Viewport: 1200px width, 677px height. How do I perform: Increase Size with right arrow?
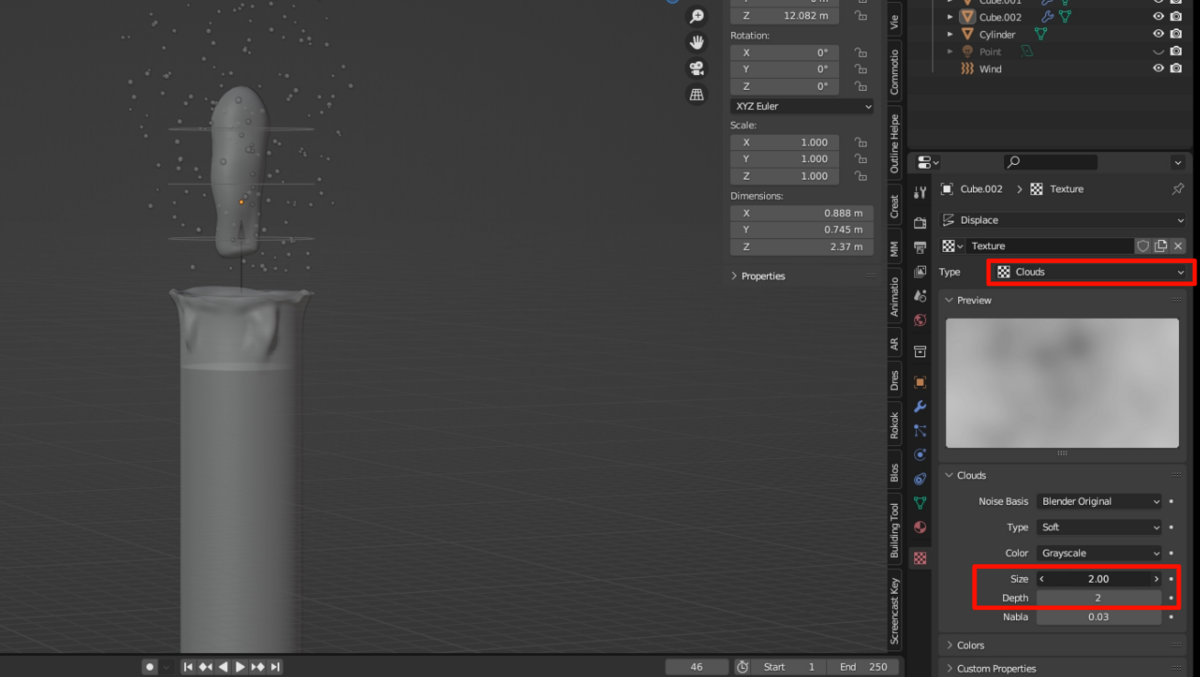click(x=1156, y=579)
